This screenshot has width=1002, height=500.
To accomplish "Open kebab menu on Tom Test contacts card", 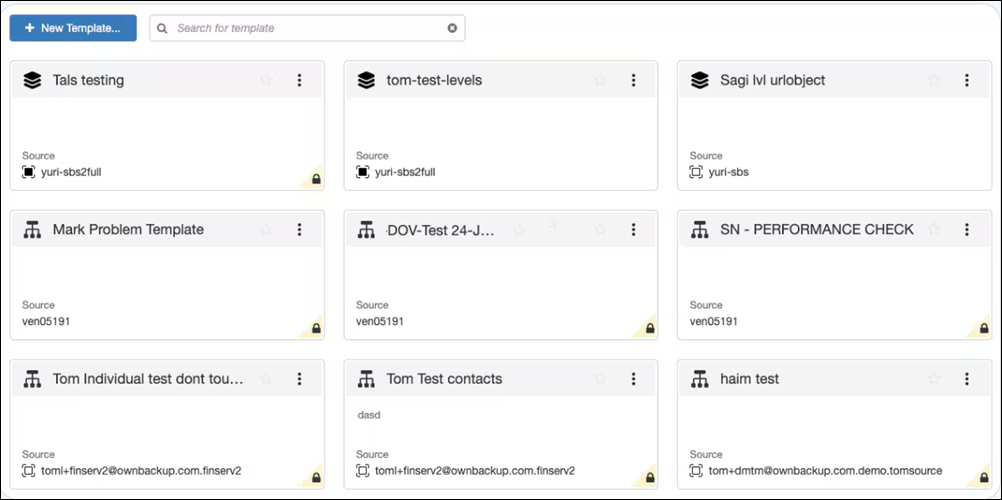I will coord(633,379).
